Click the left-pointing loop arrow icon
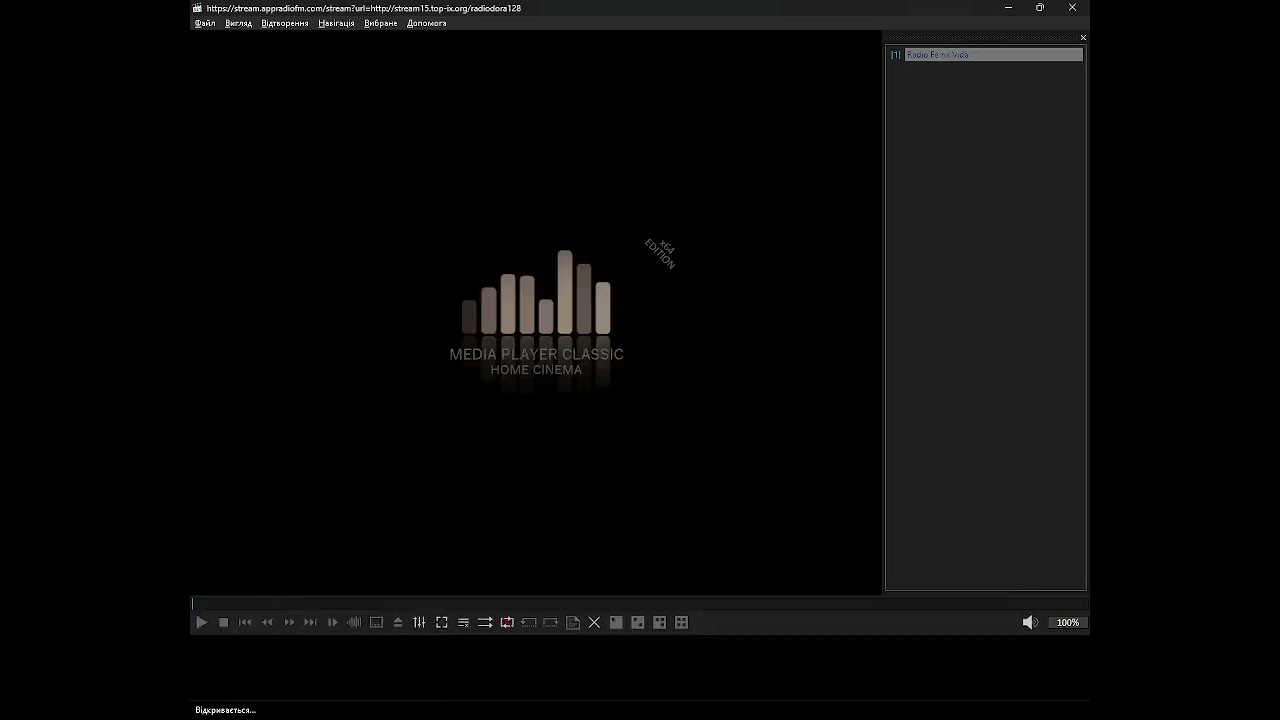Screen dimensions: 1280x720 529,622
